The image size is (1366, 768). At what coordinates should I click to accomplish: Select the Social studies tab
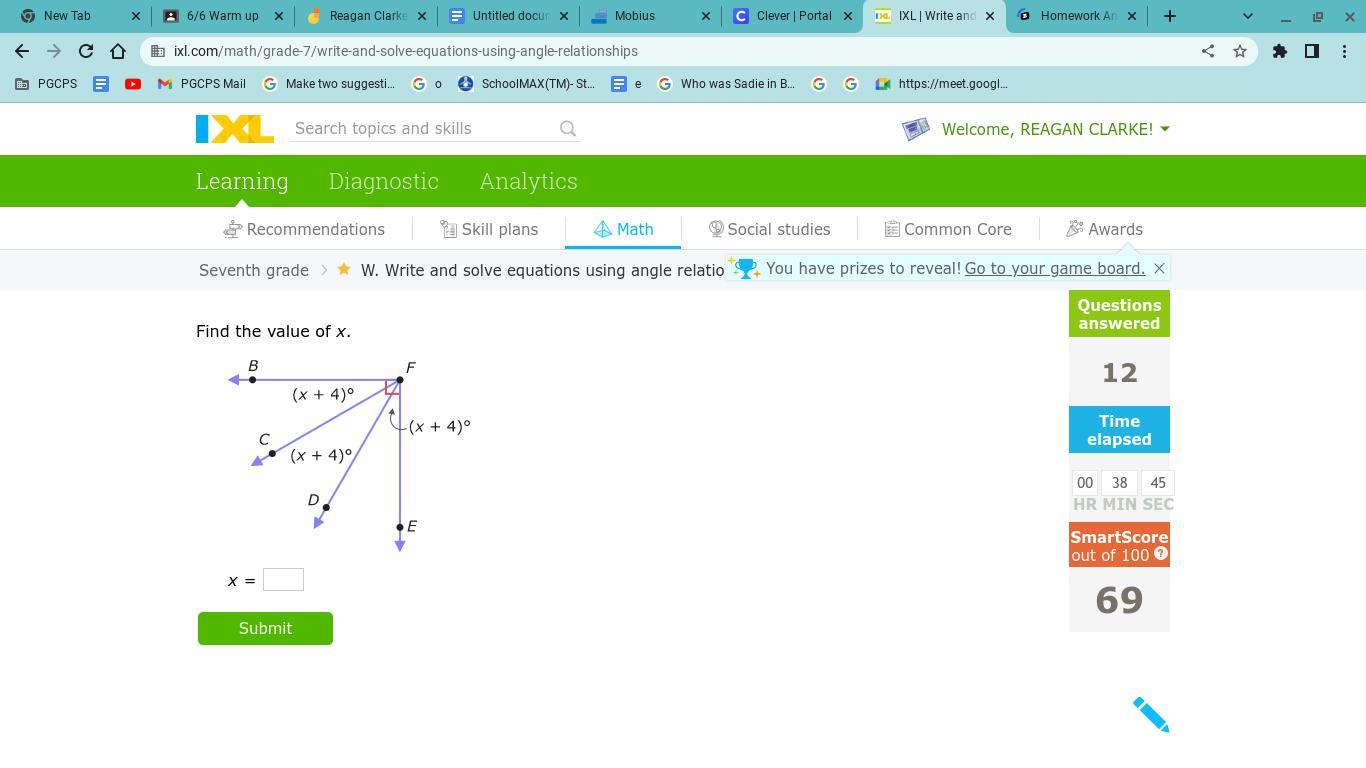click(x=769, y=229)
